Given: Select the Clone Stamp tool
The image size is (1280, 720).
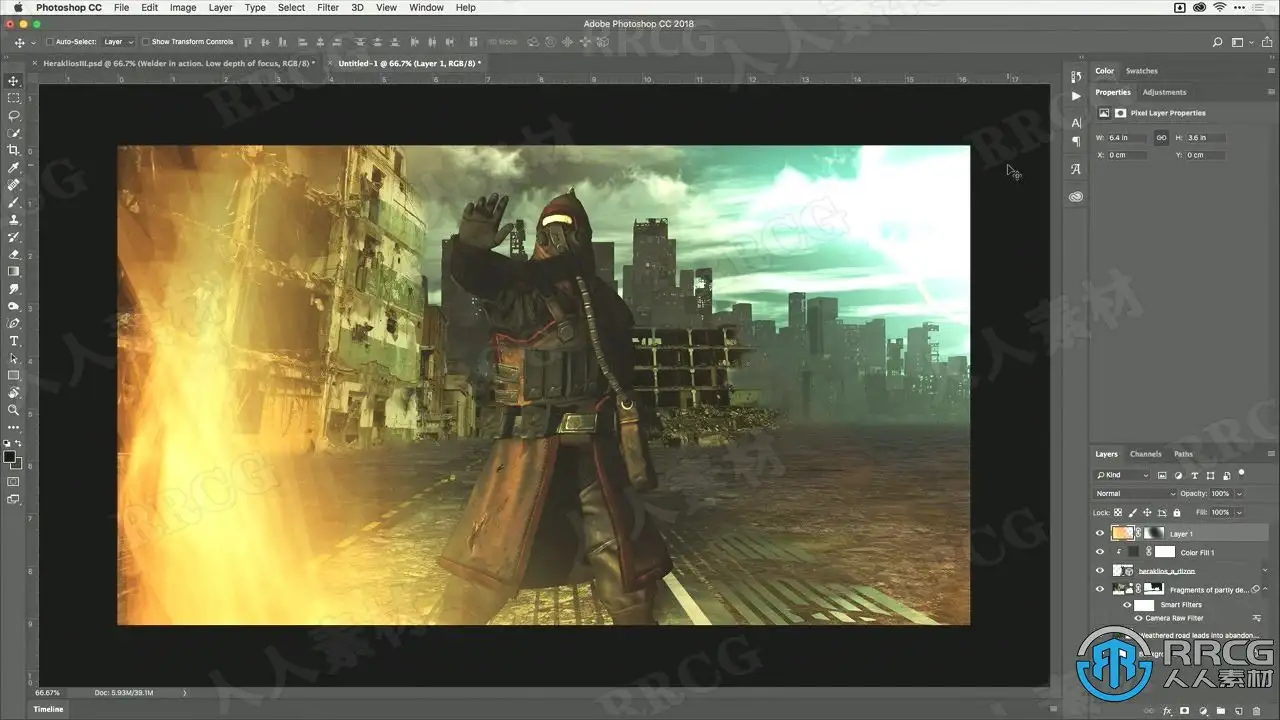Looking at the screenshot, I should click(14, 219).
